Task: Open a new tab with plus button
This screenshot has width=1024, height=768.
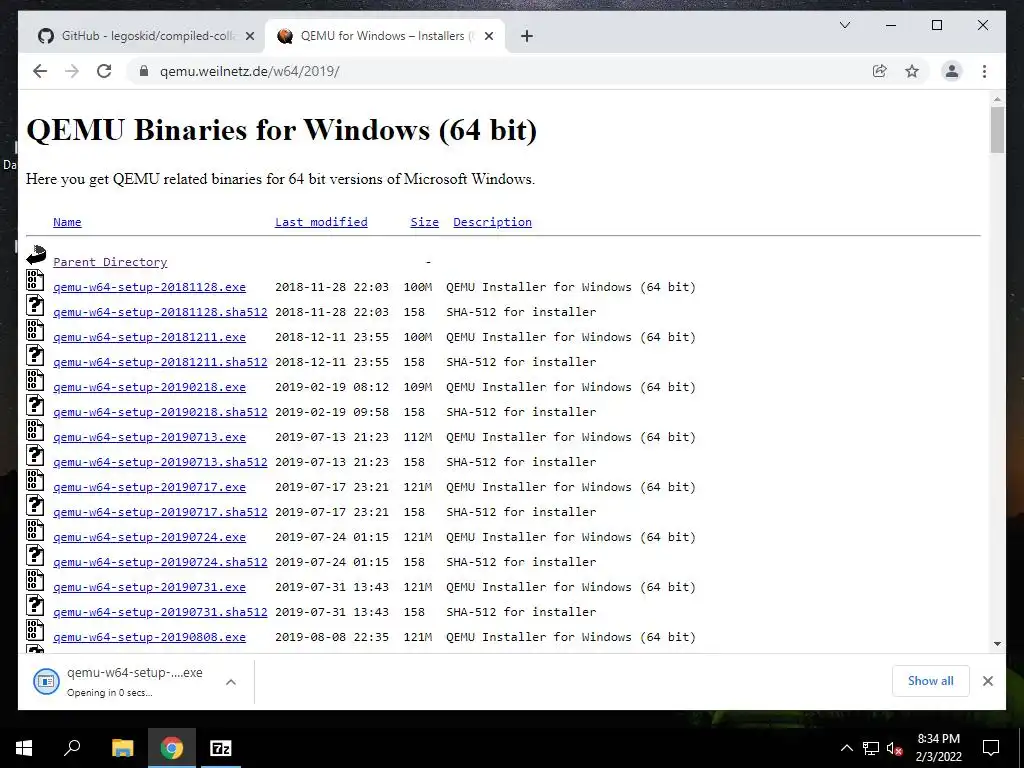Action: coord(527,36)
